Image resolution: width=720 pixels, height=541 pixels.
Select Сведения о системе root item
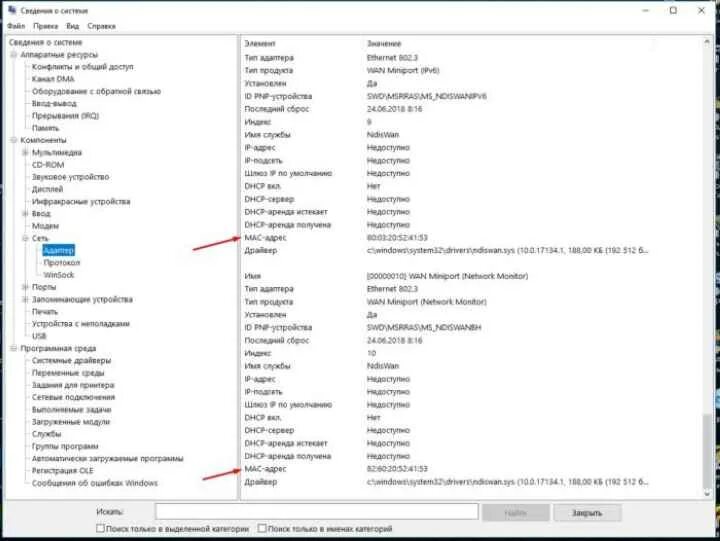click(45, 42)
